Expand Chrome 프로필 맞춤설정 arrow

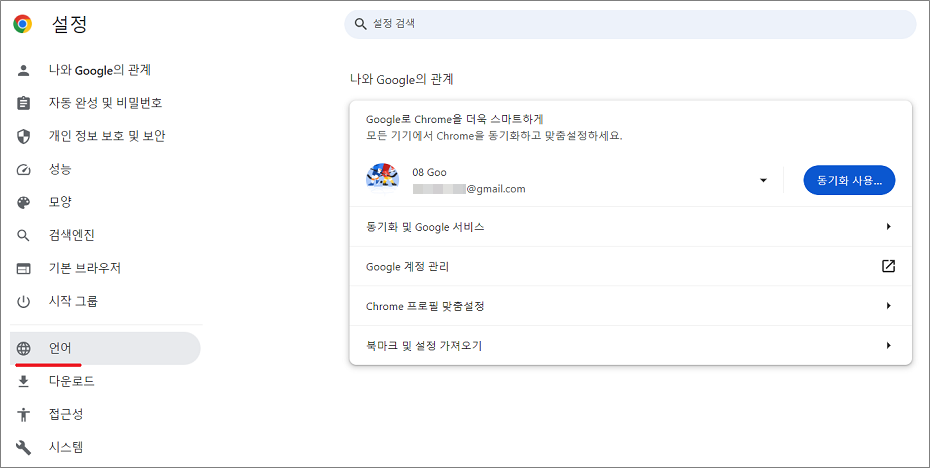coord(888,306)
